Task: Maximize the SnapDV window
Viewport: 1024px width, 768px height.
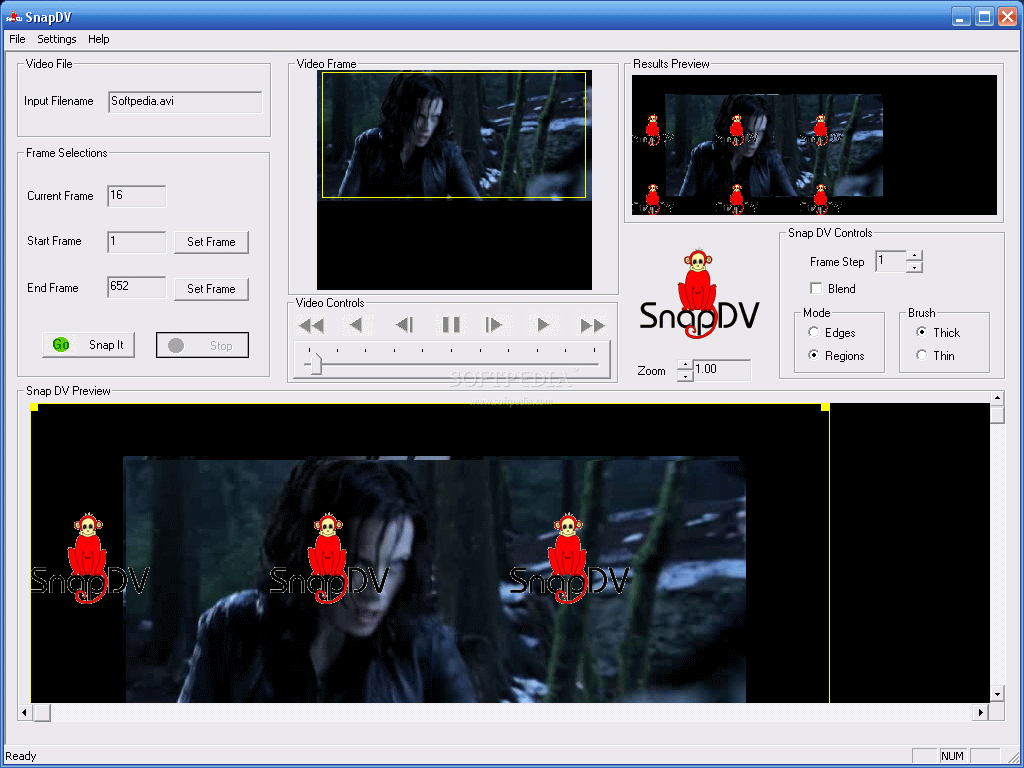Action: (x=984, y=16)
